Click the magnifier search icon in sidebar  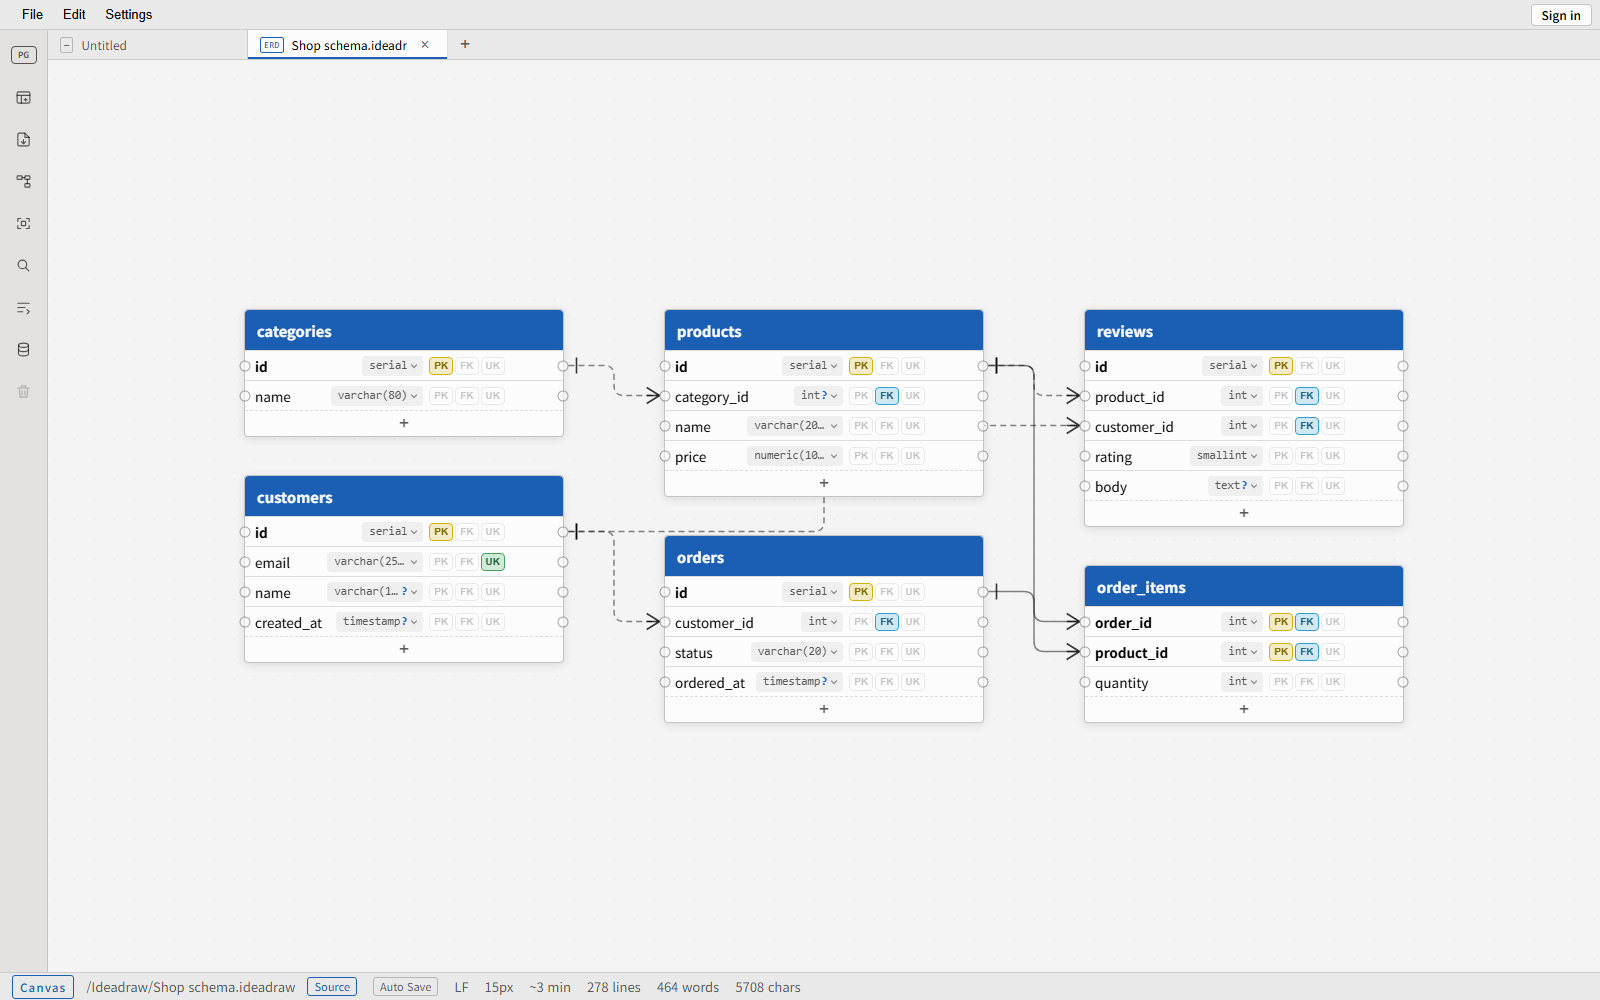(x=24, y=266)
